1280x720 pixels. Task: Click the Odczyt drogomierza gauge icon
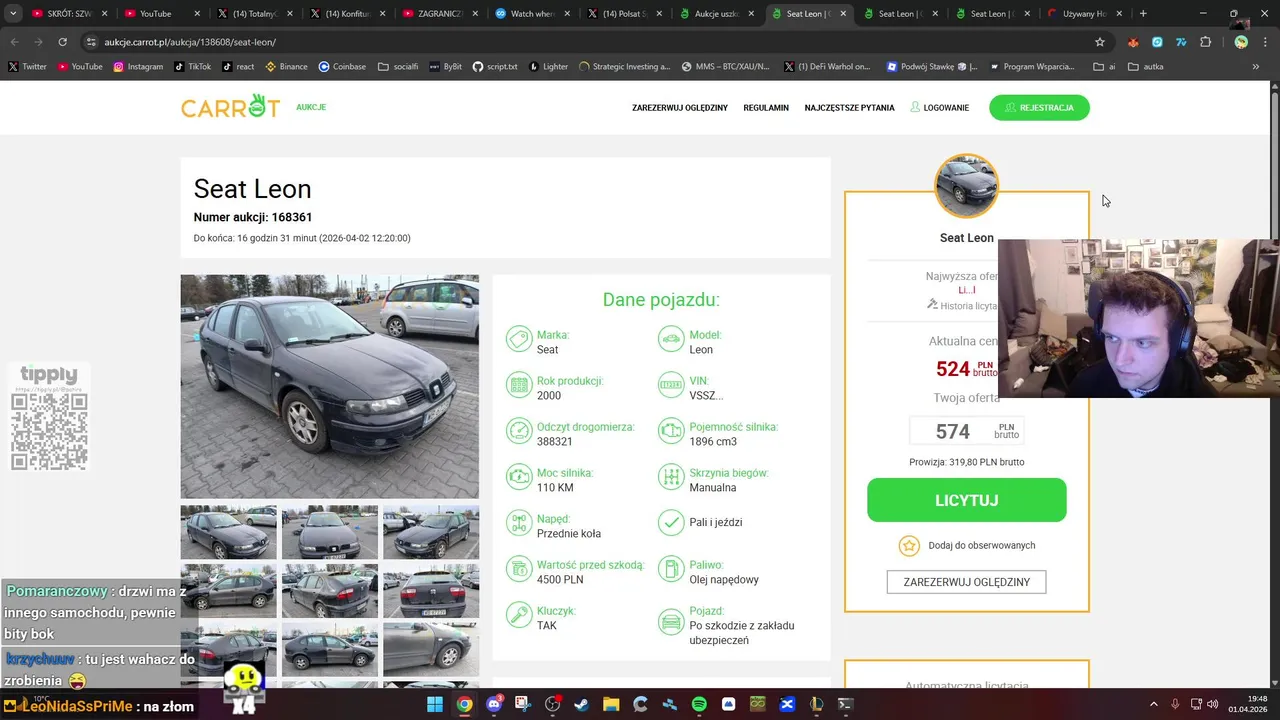pyautogui.click(x=519, y=431)
